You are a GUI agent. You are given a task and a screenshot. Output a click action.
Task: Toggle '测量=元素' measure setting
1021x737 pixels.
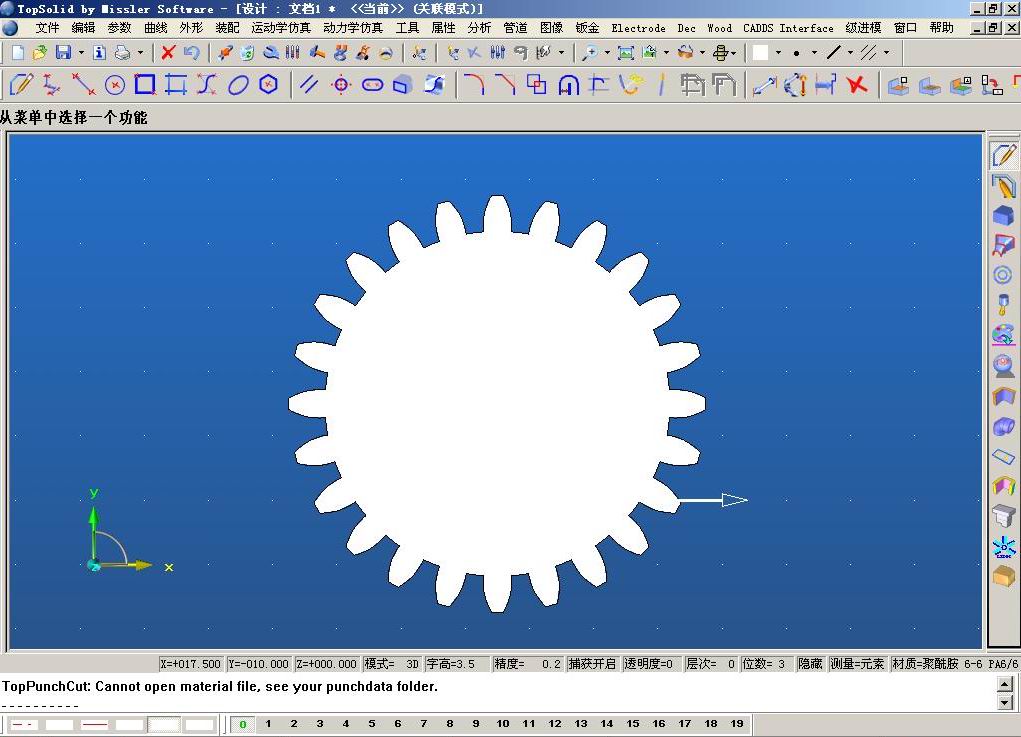coord(857,663)
